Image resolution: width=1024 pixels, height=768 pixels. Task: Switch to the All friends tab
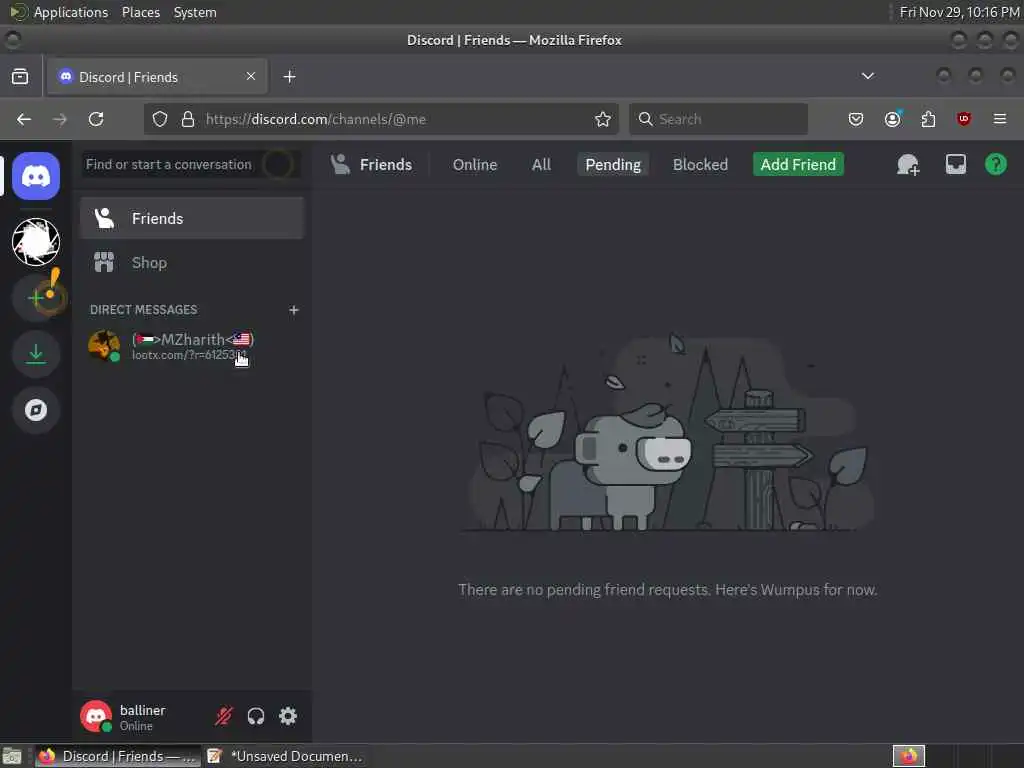pos(541,165)
